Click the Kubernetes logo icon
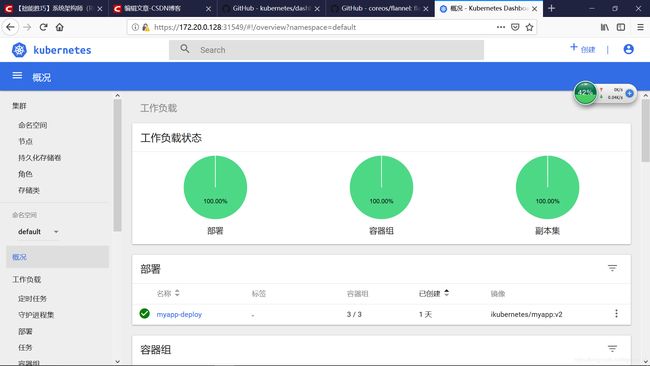This screenshot has height=366, width=650. coord(19,50)
